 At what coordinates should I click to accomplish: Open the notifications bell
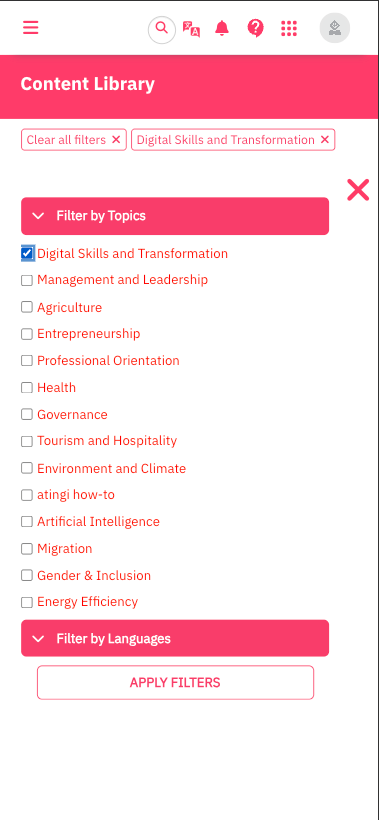[x=222, y=28]
